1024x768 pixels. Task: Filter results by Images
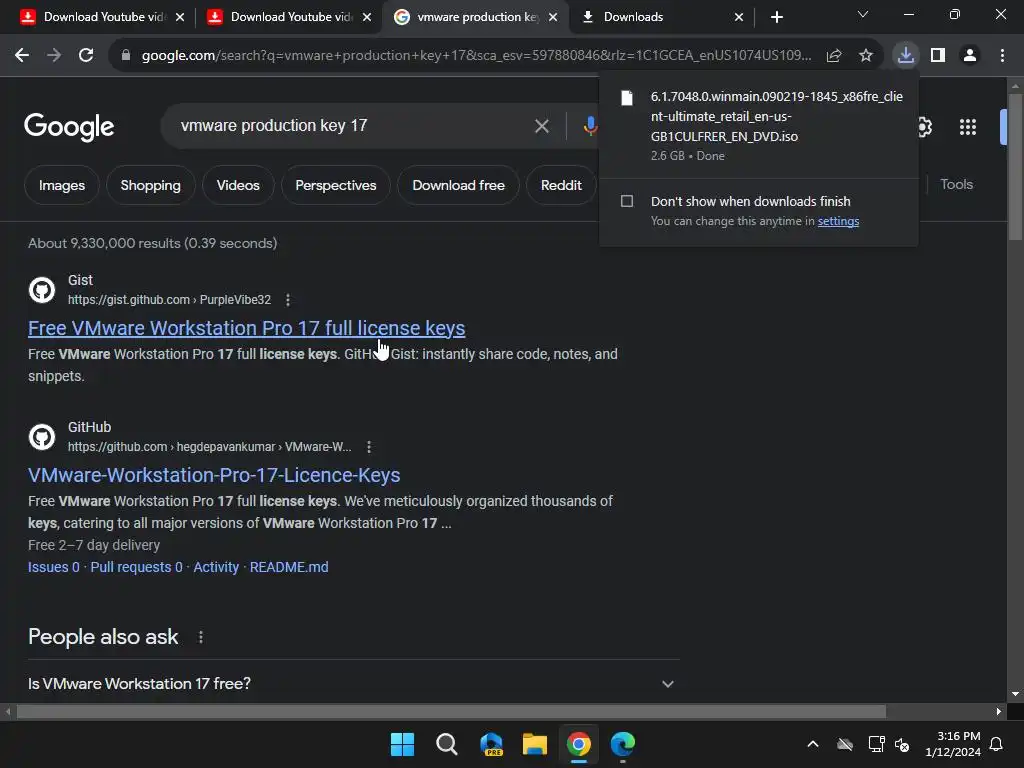pyautogui.click(x=61, y=185)
